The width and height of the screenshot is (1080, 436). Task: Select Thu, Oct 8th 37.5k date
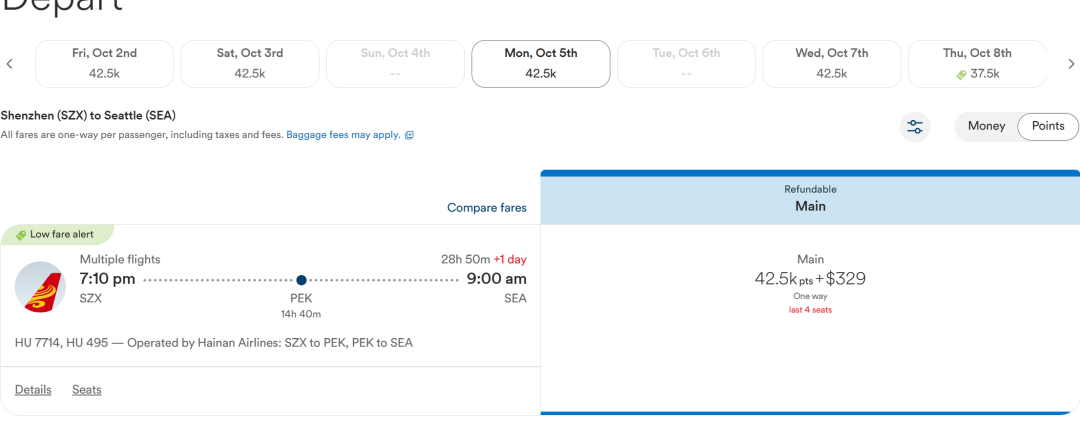click(977, 63)
